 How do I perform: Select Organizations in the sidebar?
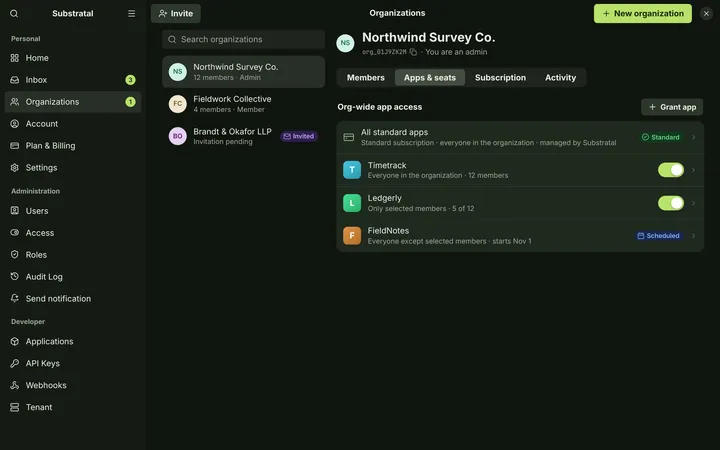(73, 102)
